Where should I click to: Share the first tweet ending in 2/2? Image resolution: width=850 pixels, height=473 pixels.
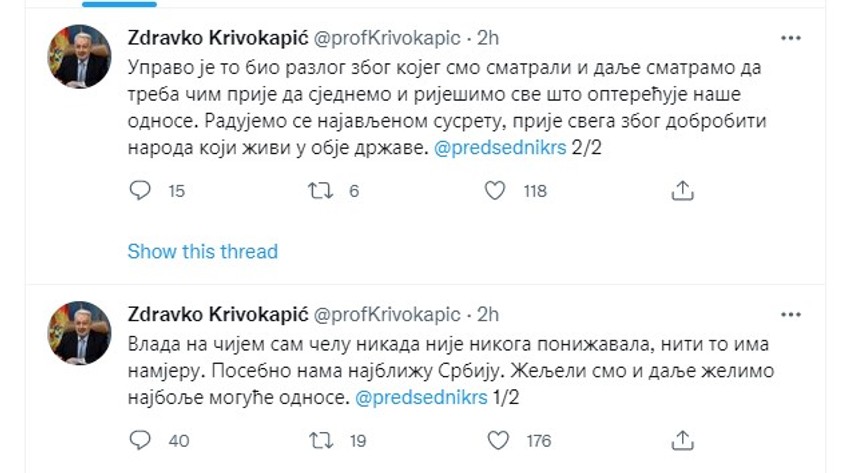coord(681,191)
